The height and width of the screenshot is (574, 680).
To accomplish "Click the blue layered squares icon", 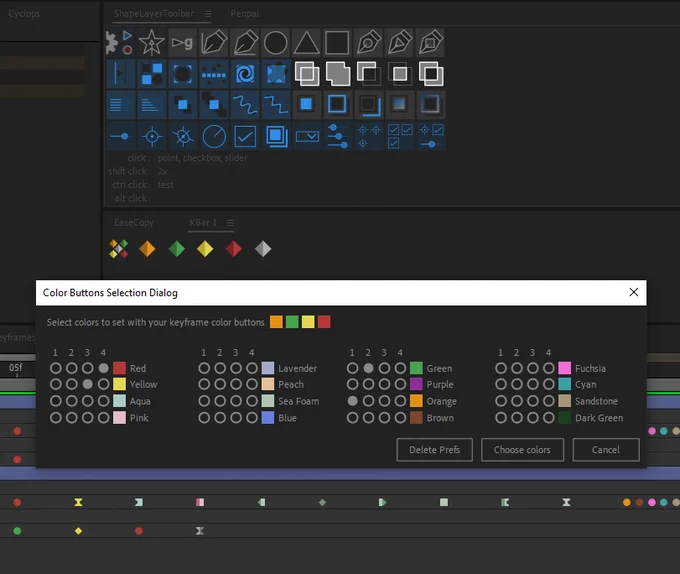I will pos(276,136).
